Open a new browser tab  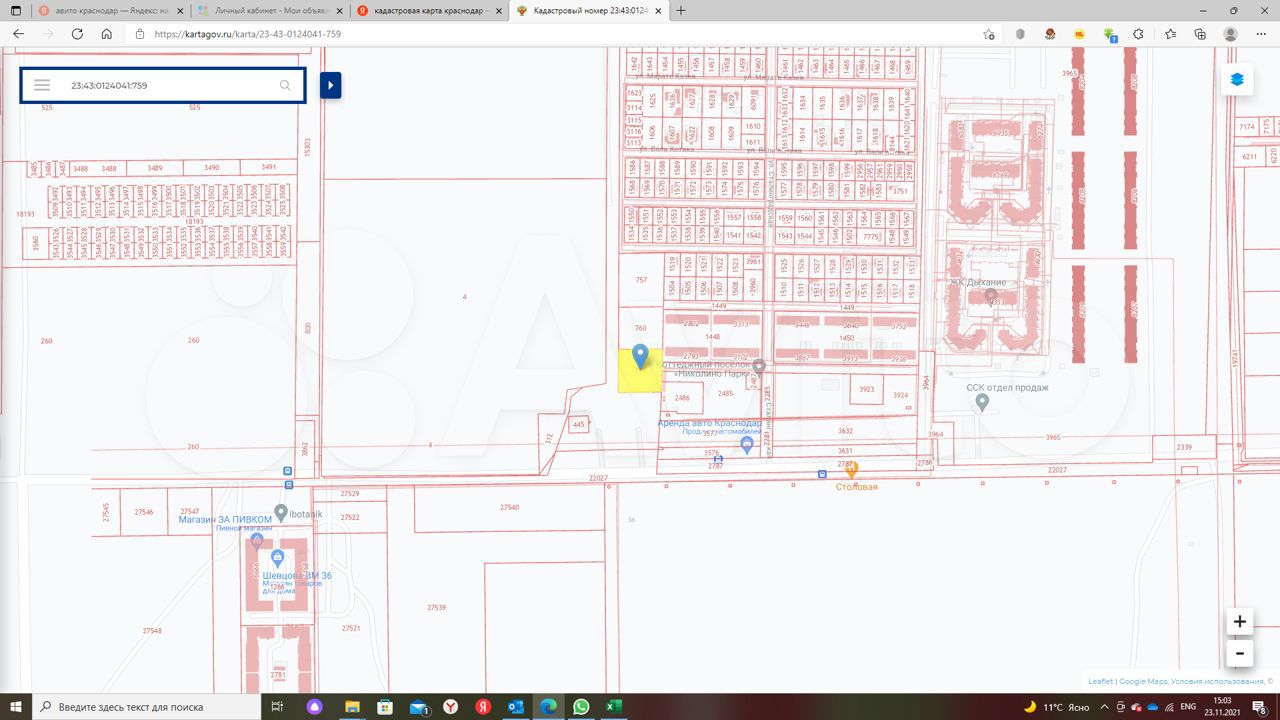click(681, 10)
